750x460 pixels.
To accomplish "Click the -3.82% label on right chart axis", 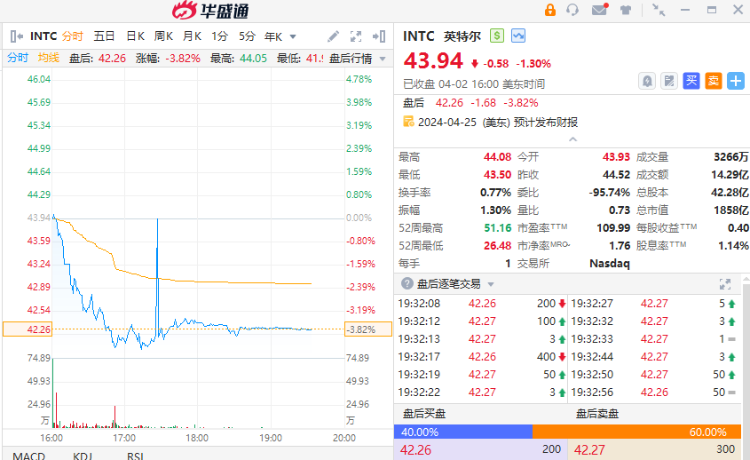I will pyautogui.click(x=368, y=329).
